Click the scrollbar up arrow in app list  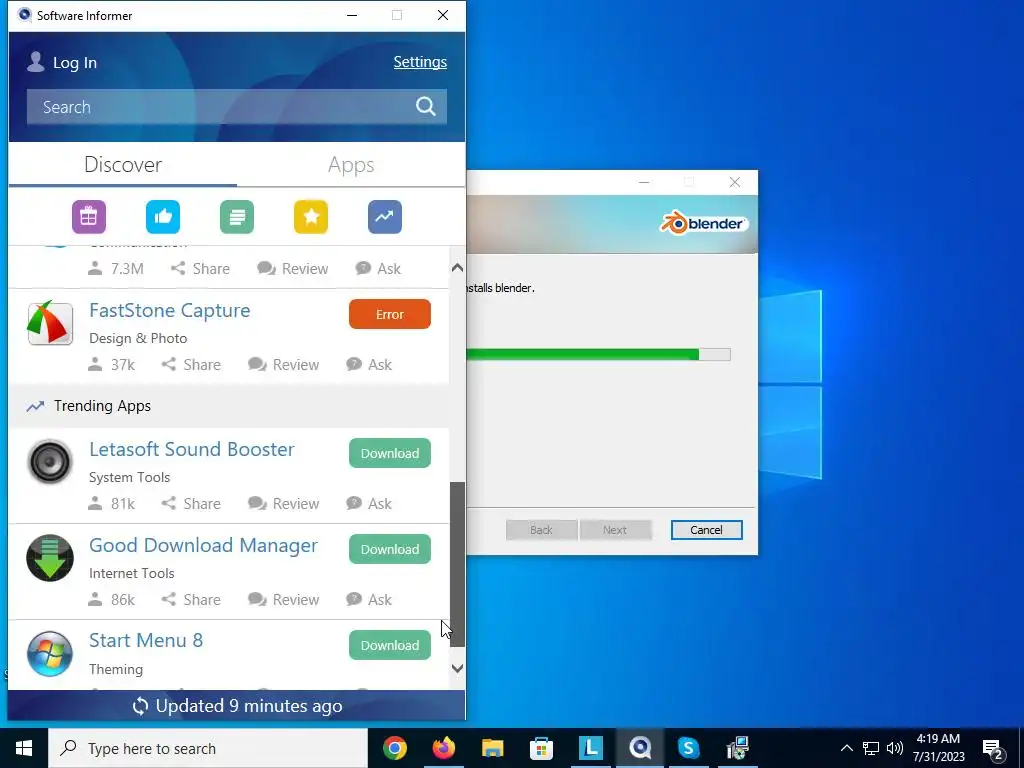click(457, 268)
